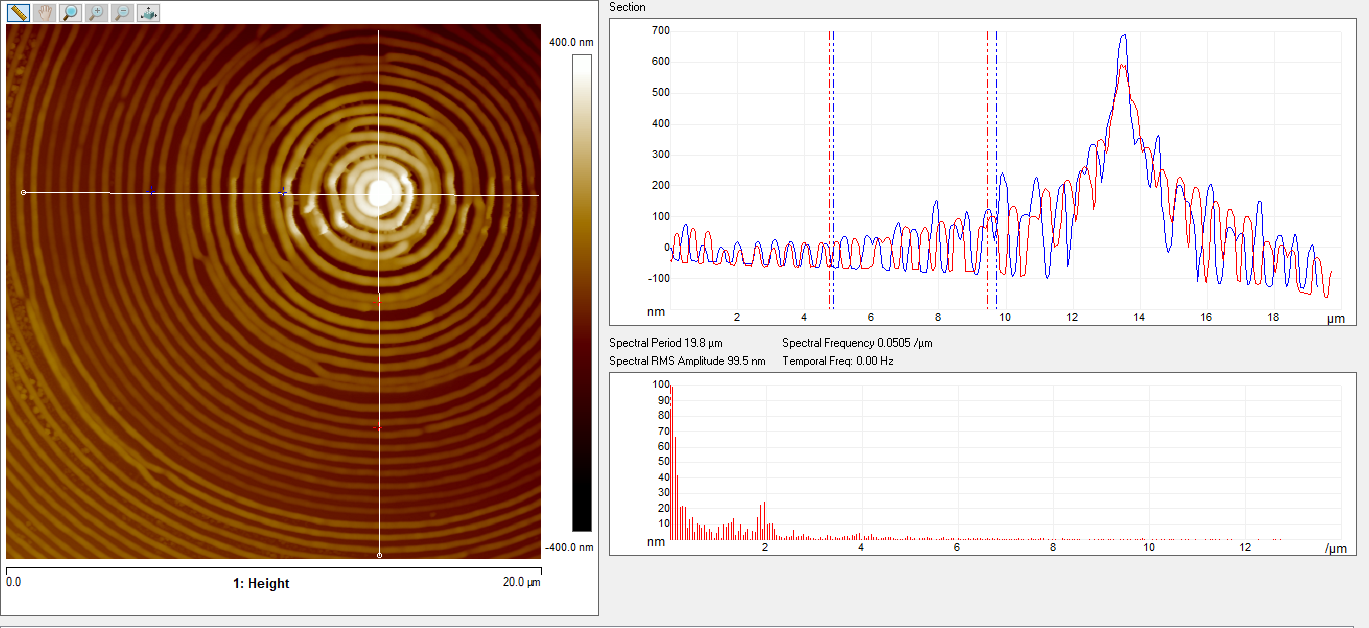Choose the magnifier zoom tool
Image resolution: width=1369 pixels, height=628 pixels.
[70, 13]
